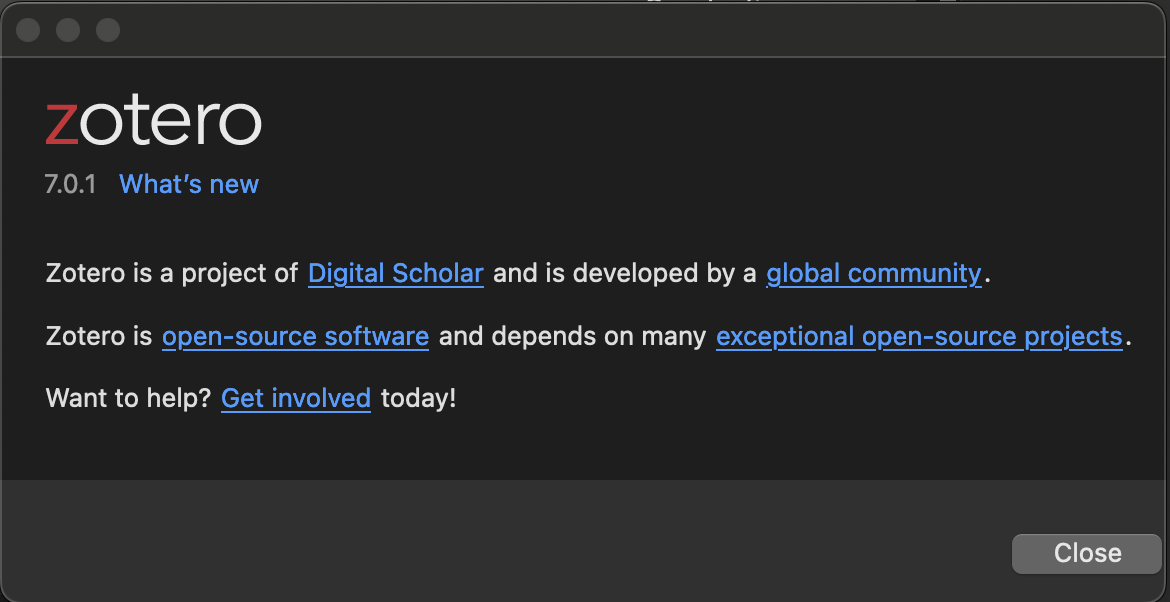Click the leftmost window close dot
1170x602 pixels.
point(28,30)
